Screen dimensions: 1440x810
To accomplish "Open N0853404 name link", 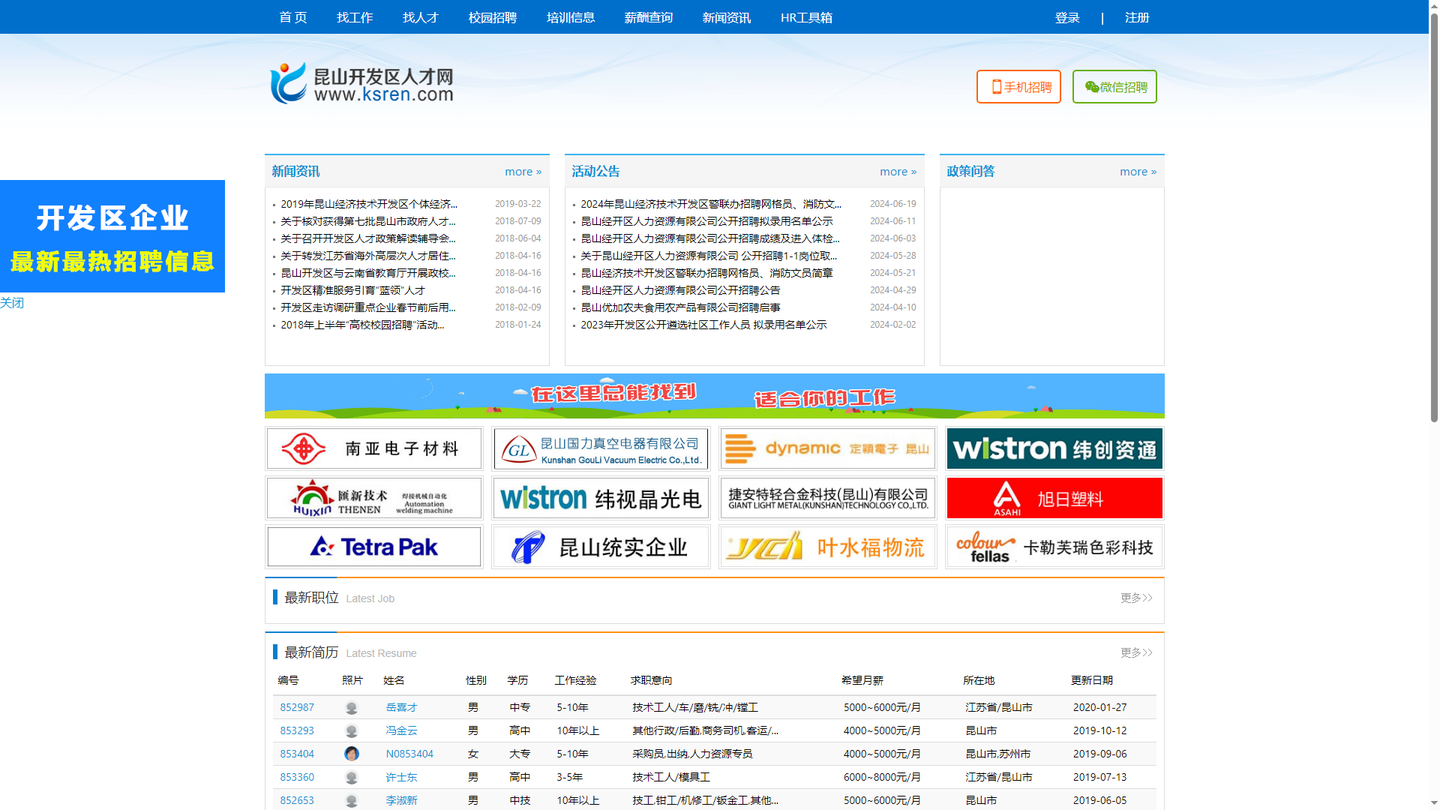I will [409, 754].
